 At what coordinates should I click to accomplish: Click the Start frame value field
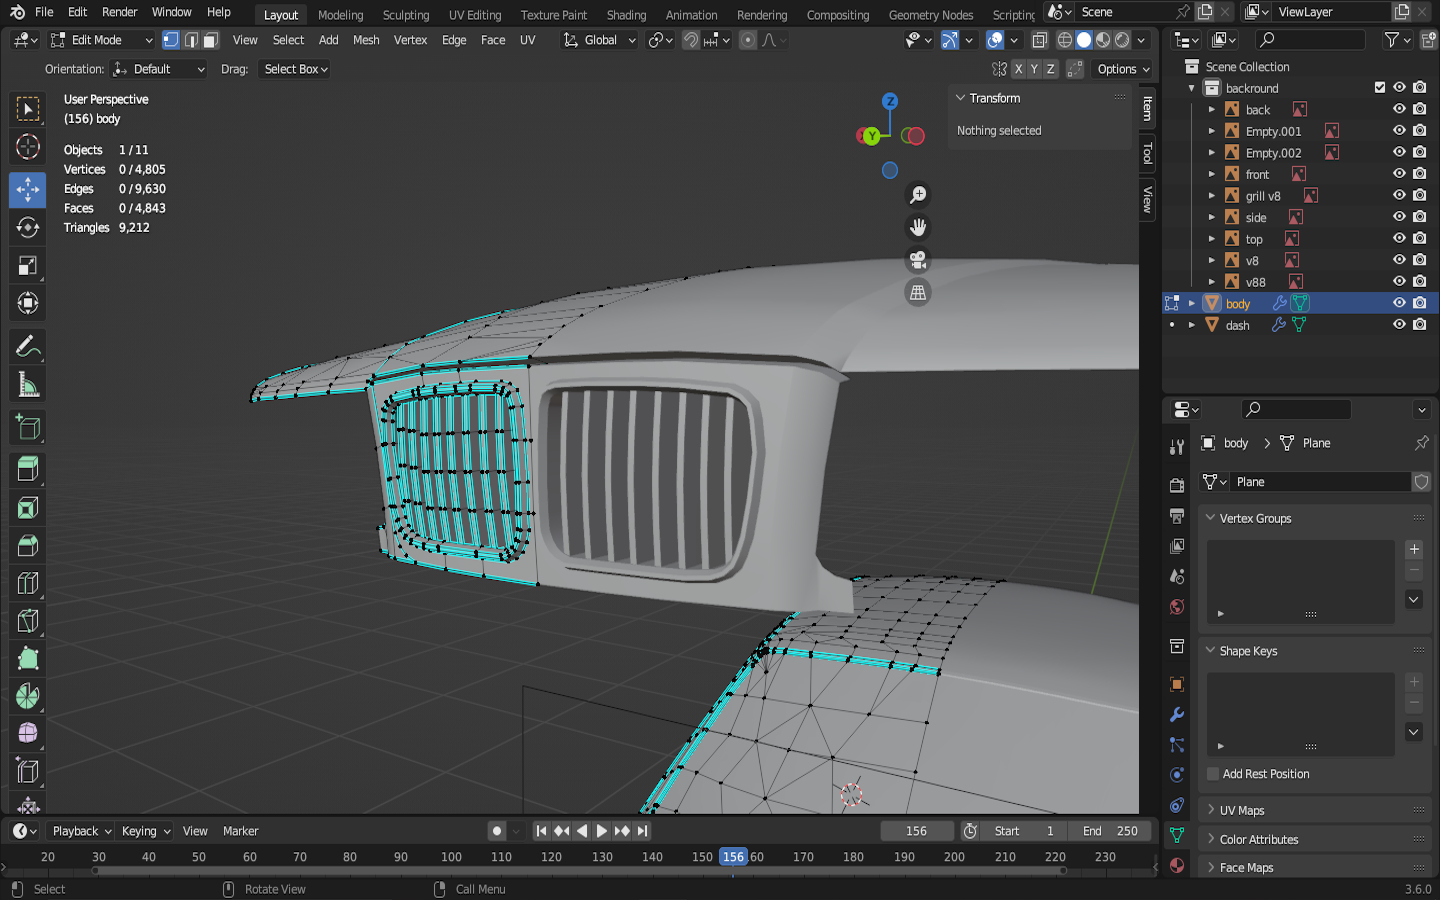(1024, 831)
